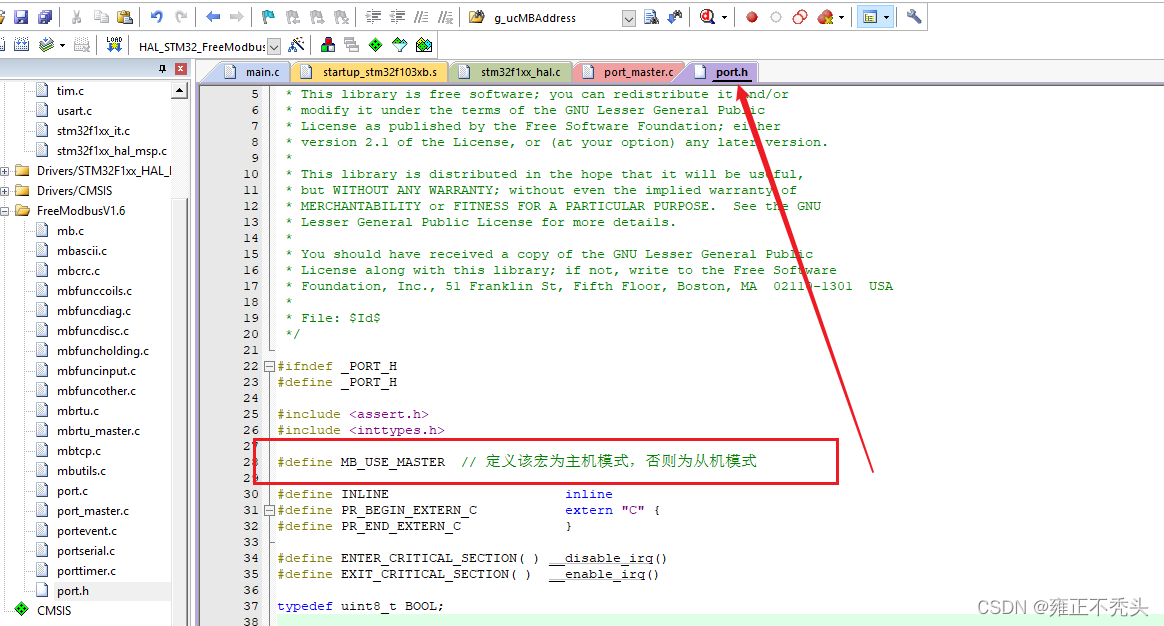Open the Pack Installer icon
This screenshot has width=1164, height=626.
[x=424, y=45]
